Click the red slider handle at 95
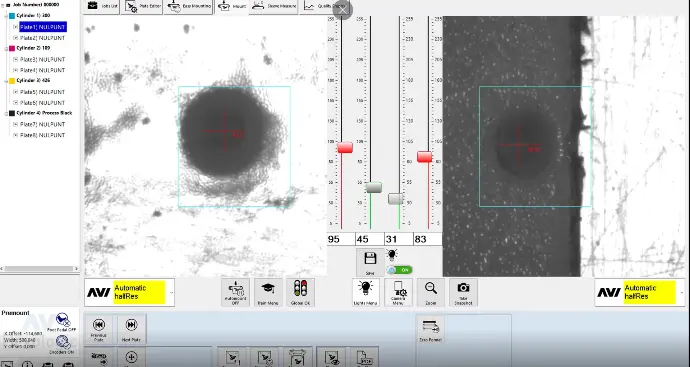 coord(345,147)
